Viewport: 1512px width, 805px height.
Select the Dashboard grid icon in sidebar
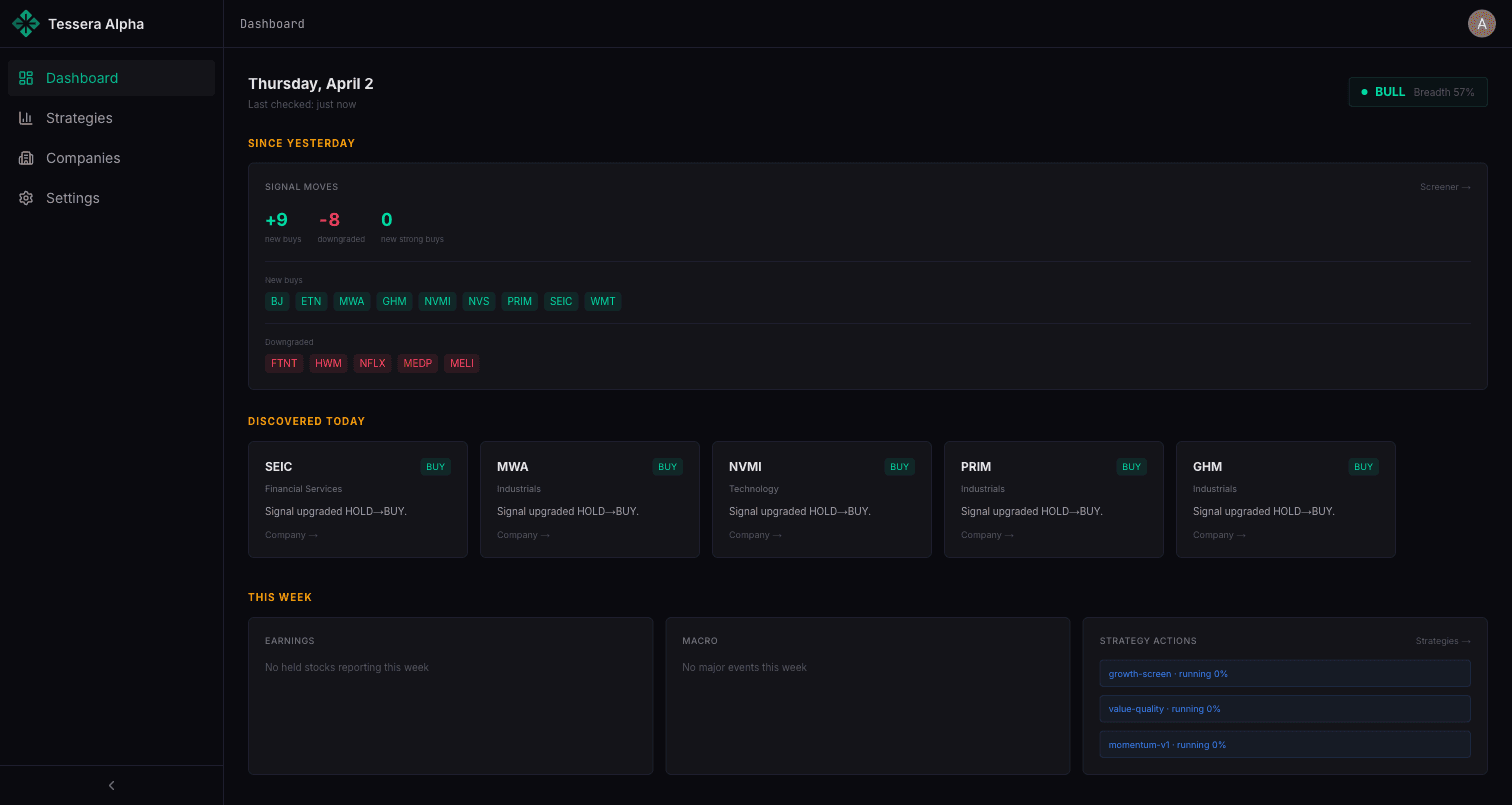26,77
